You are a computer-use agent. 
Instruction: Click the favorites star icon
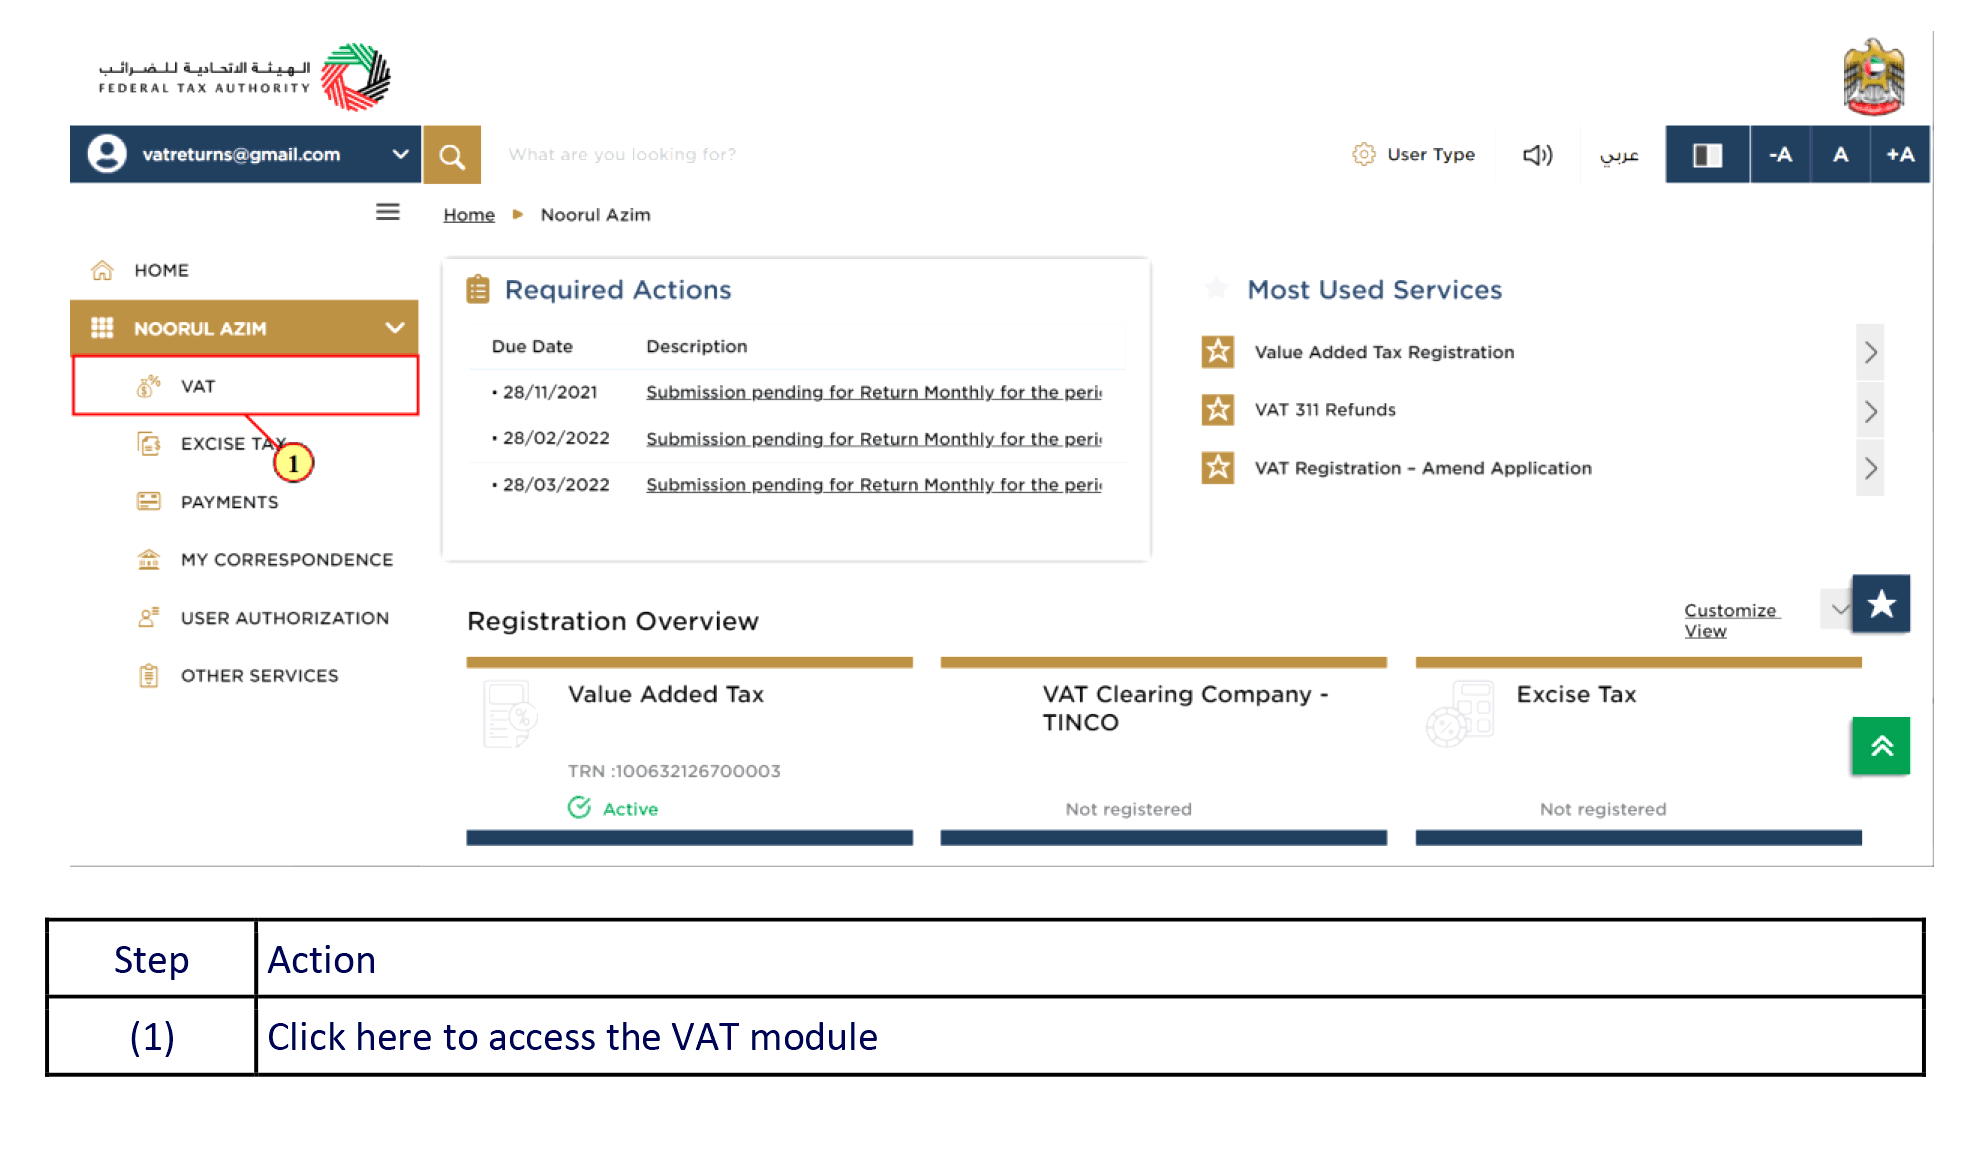click(x=1882, y=603)
